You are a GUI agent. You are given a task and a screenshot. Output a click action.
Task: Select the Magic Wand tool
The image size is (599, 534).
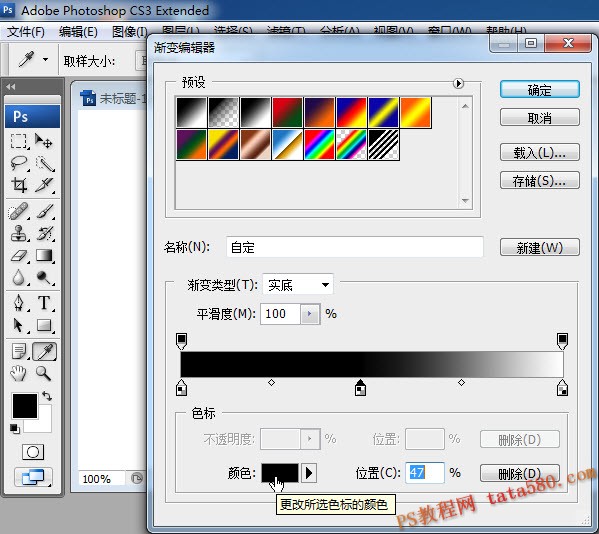point(45,163)
